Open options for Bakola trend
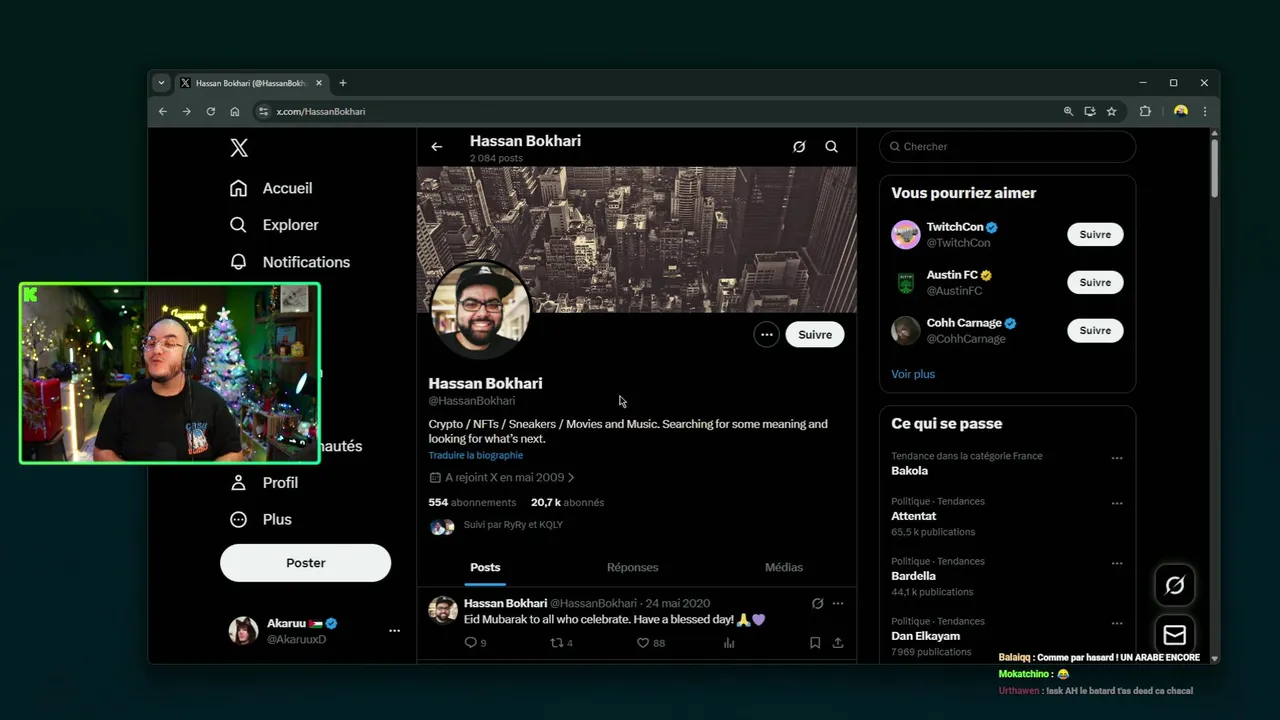The width and height of the screenshot is (1280, 720). [1117, 458]
